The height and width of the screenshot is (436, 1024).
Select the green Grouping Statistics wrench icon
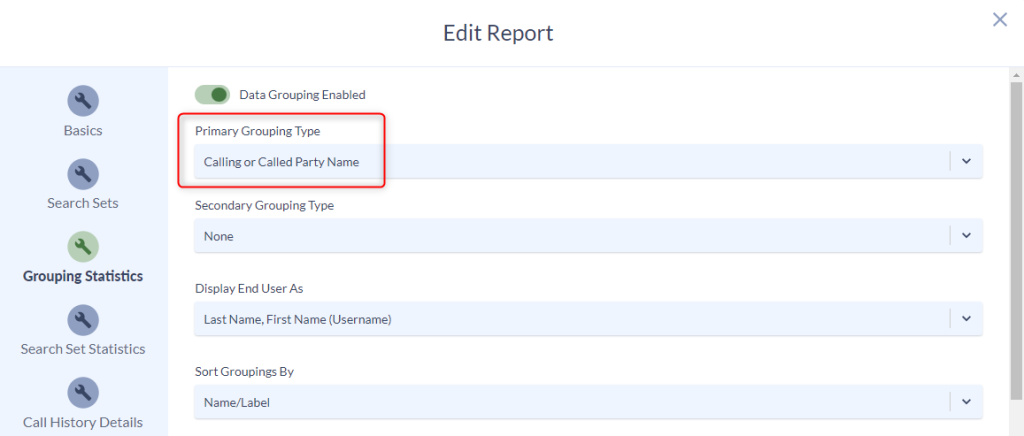pos(83,247)
